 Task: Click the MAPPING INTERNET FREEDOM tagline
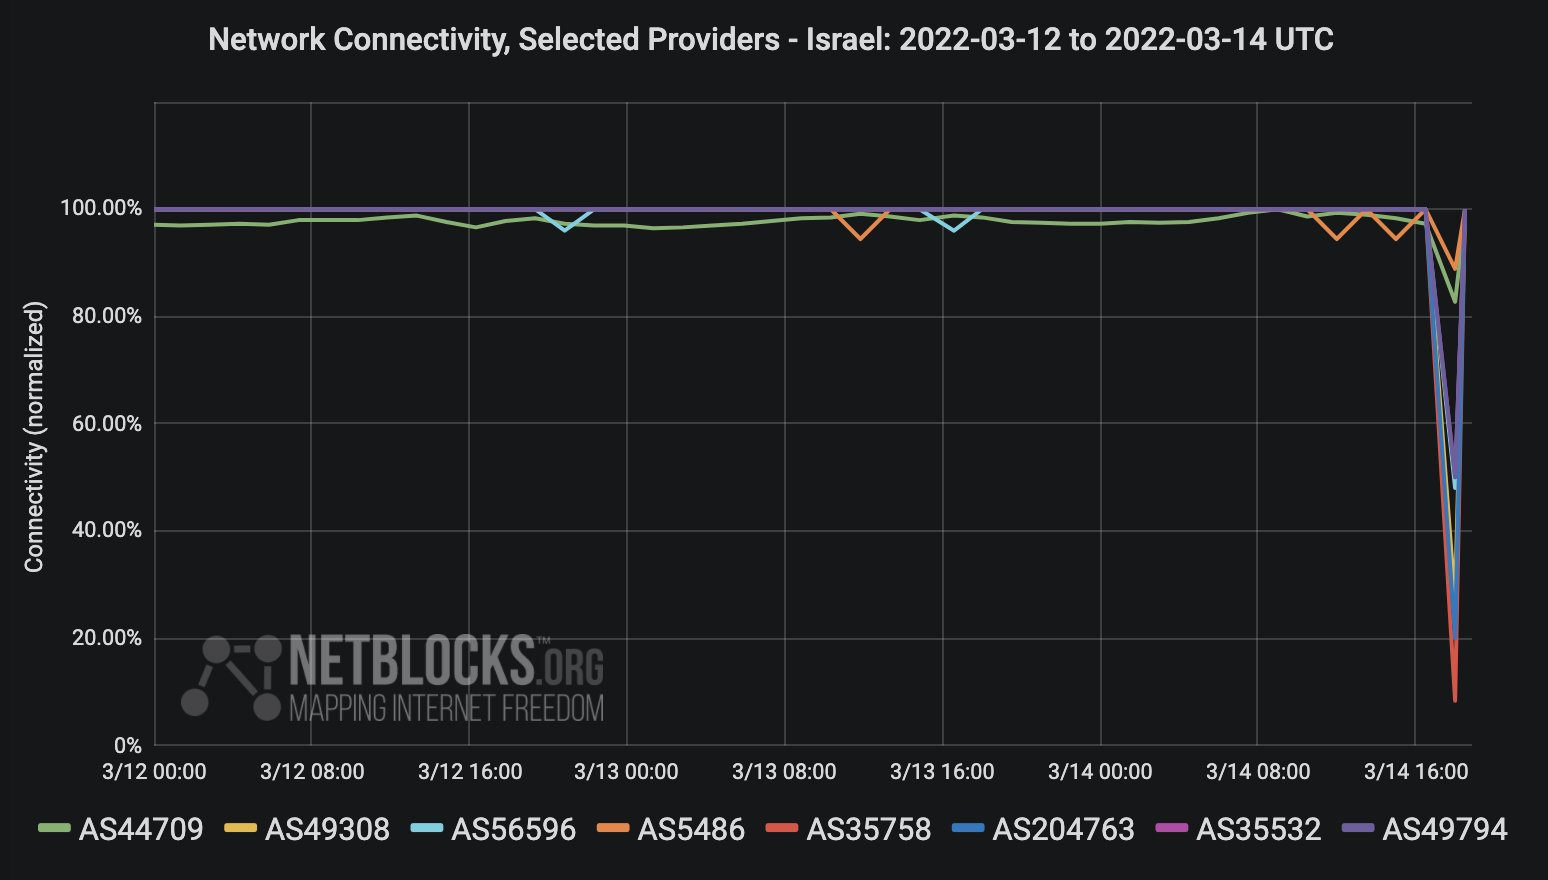(446, 708)
